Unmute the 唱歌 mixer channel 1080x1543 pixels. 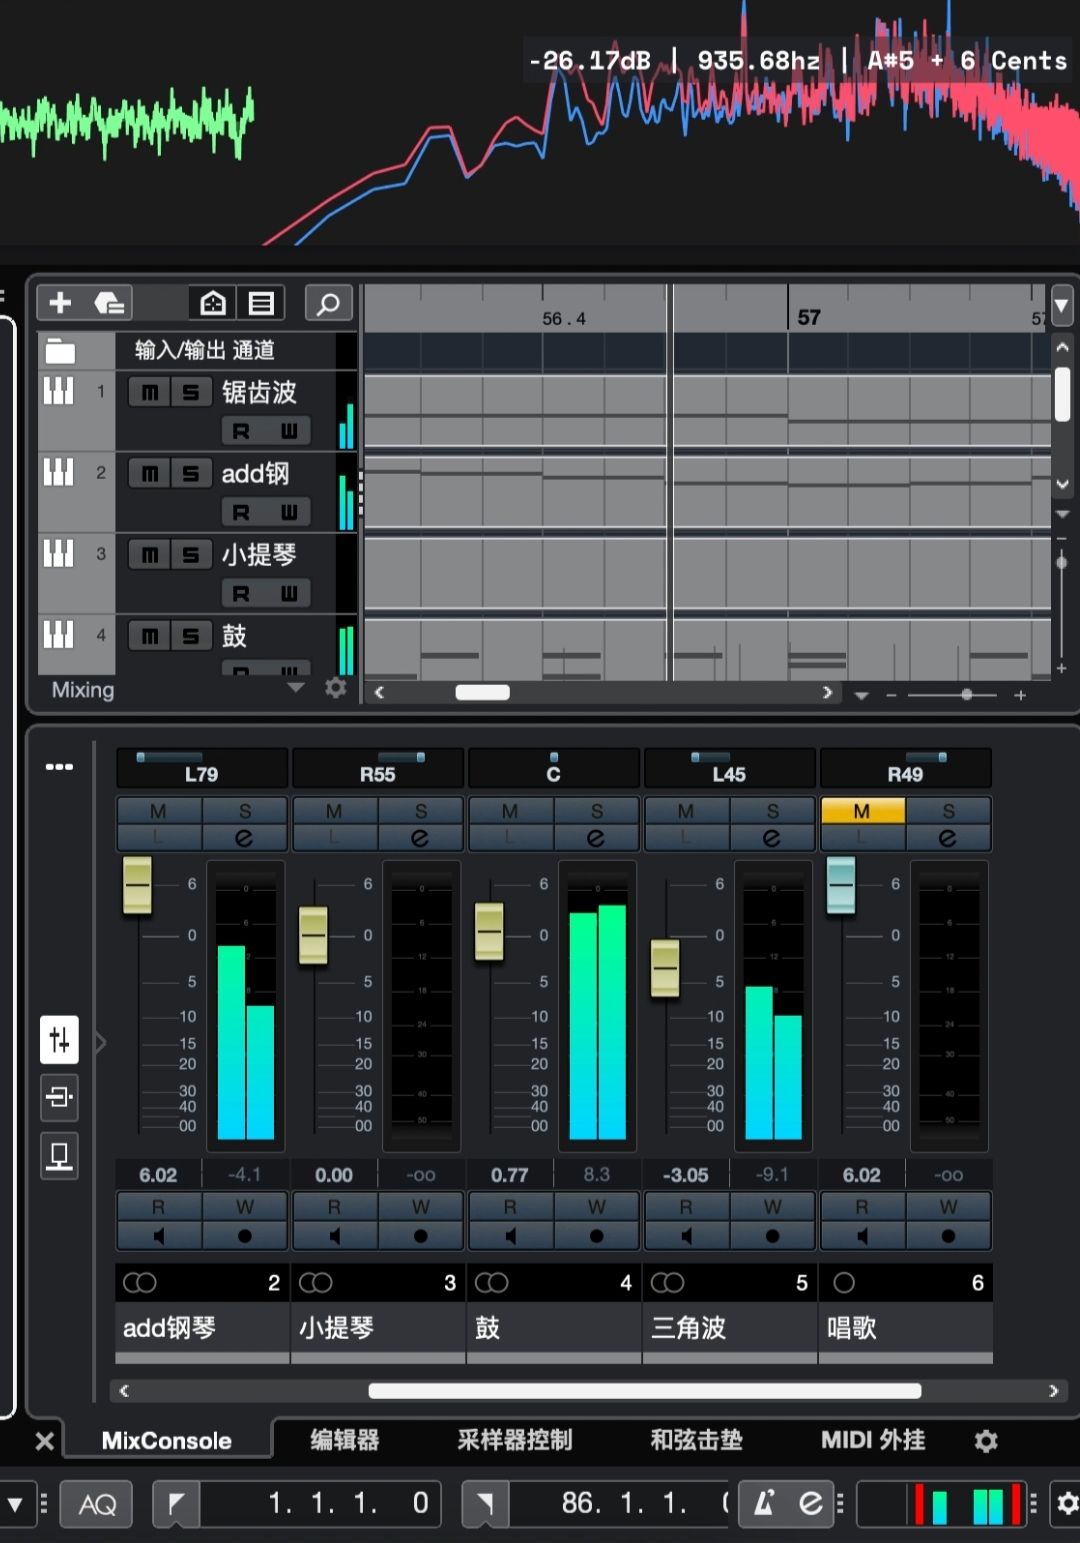click(862, 811)
